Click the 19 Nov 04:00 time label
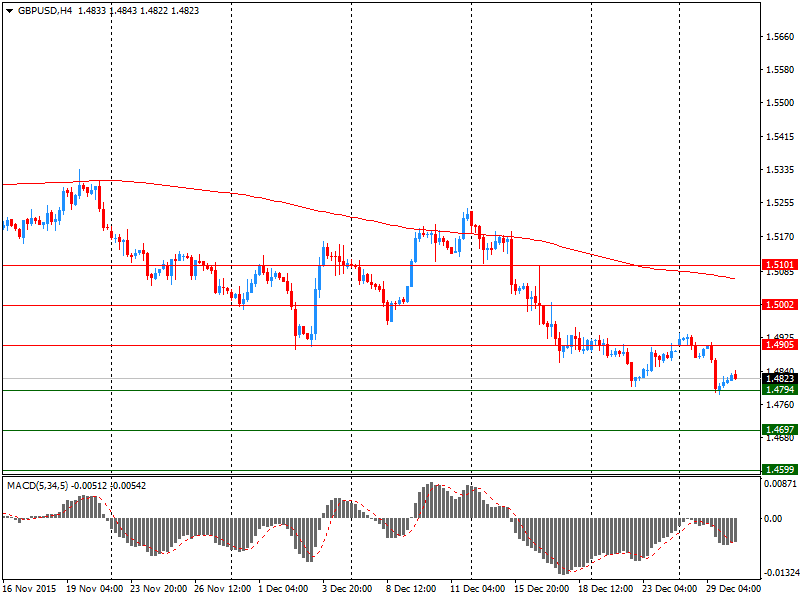Viewport: 800px width, 600px height. coord(94,588)
